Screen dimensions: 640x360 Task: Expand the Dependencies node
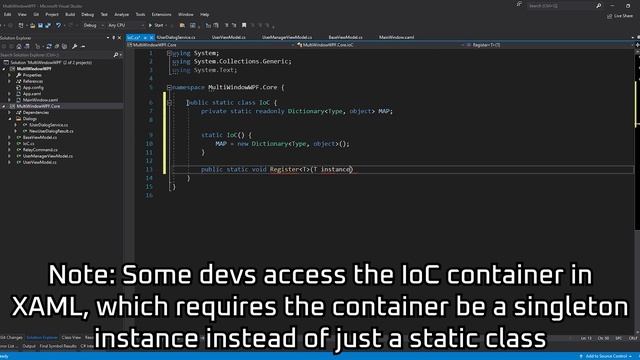[10, 113]
